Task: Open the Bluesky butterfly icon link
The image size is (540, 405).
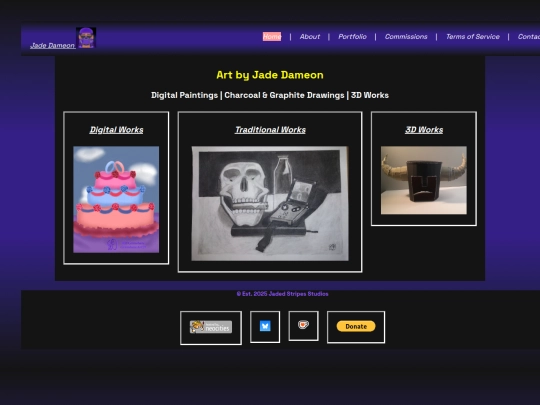Action: (265, 326)
